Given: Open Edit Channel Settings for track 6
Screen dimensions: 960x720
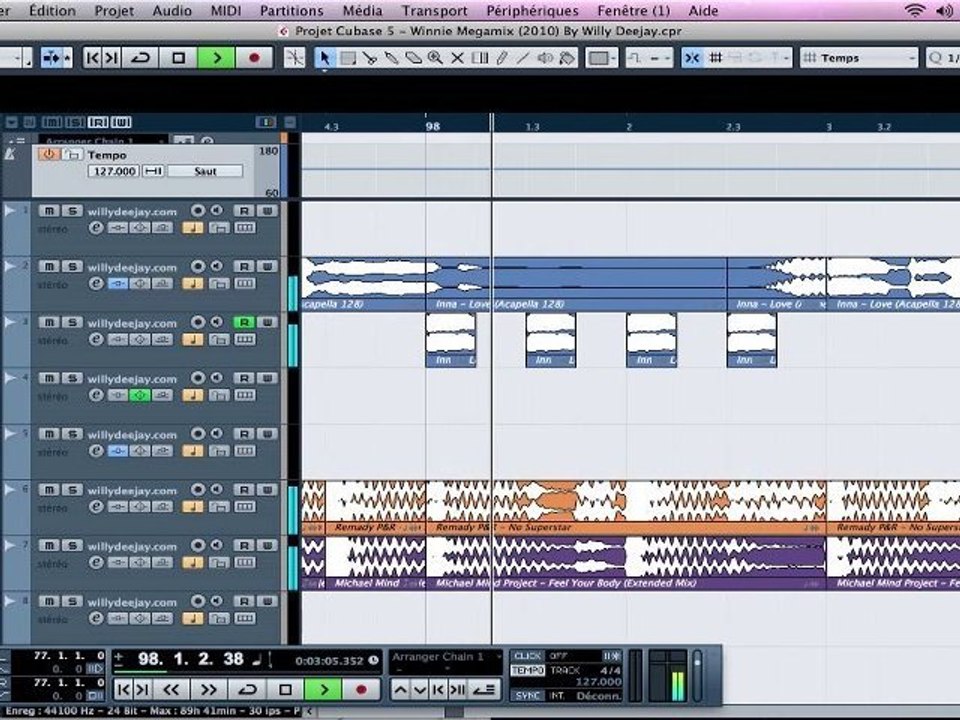Looking at the screenshot, I should pyautogui.click(x=96, y=506).
